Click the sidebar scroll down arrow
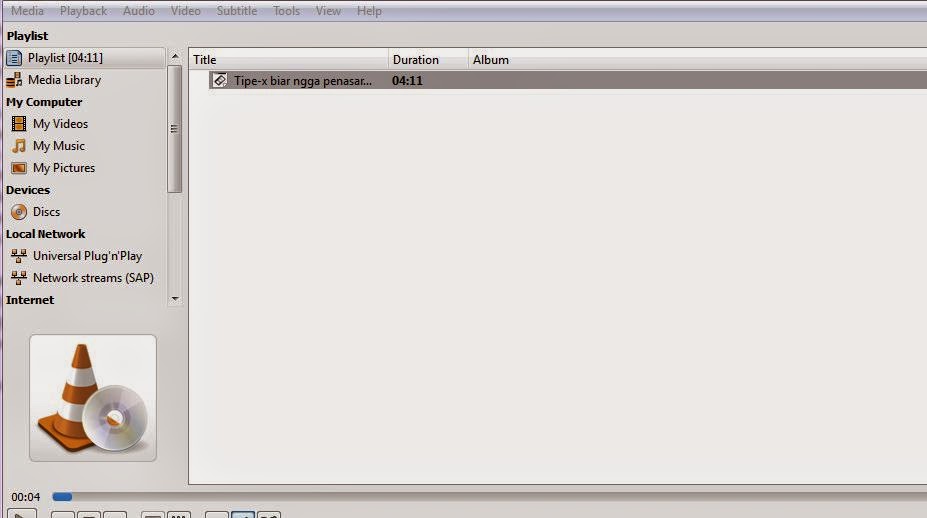Viewport: 927px width, 518px height. [175, 299]
